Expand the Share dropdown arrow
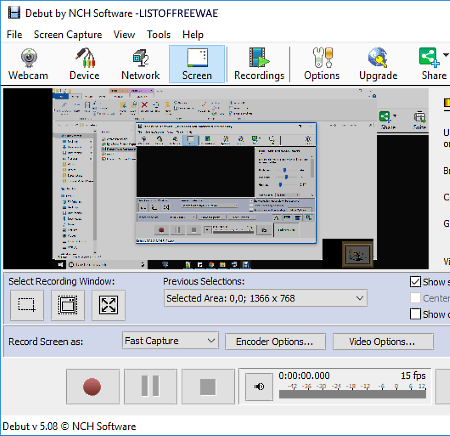The height and width of the screenshot is (436, 450). (446, 55)
